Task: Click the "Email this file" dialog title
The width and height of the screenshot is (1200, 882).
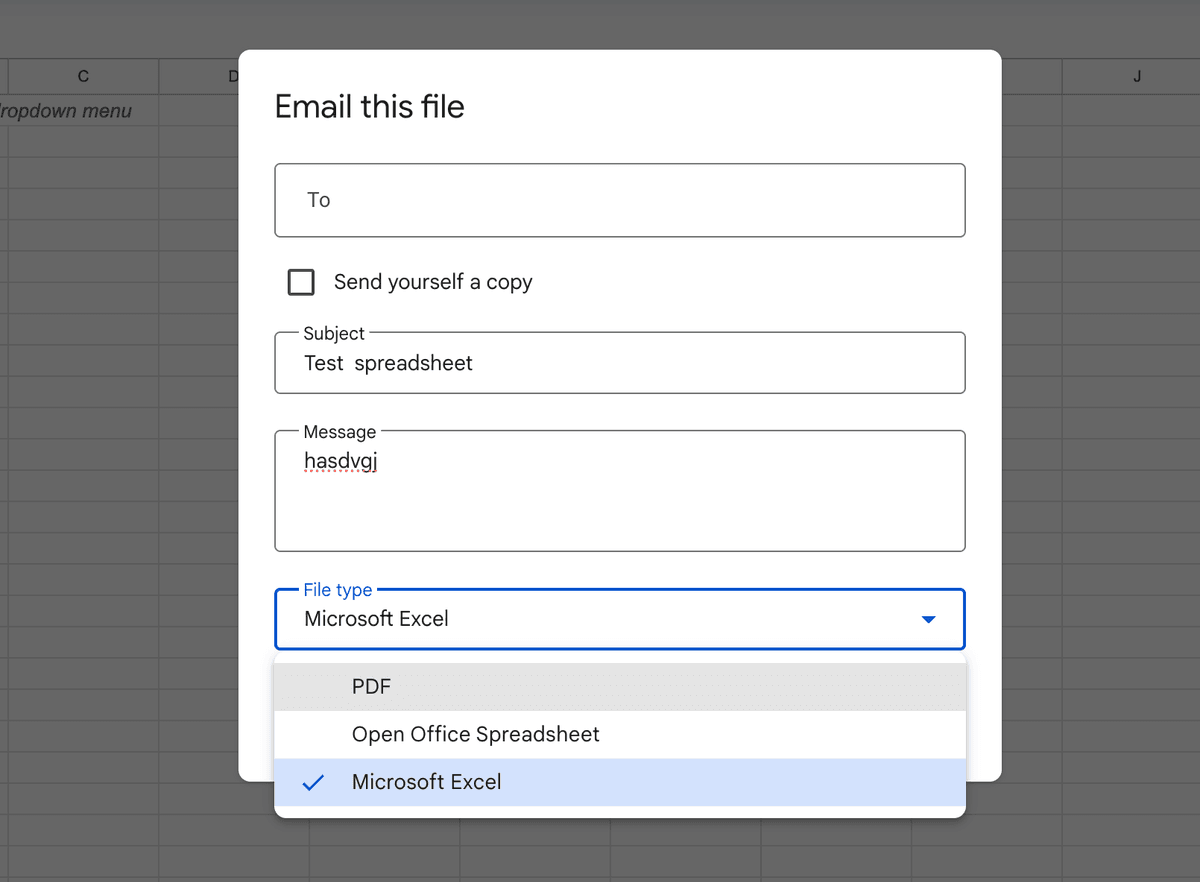Action: pos(369,106)
